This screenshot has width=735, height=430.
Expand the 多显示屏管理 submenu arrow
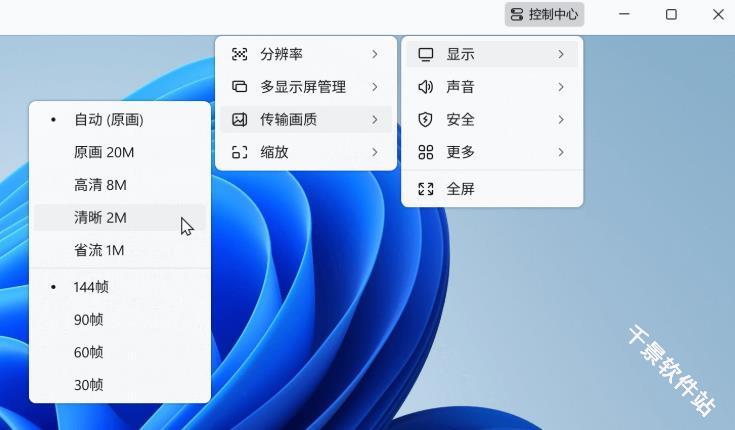[375, 87]
